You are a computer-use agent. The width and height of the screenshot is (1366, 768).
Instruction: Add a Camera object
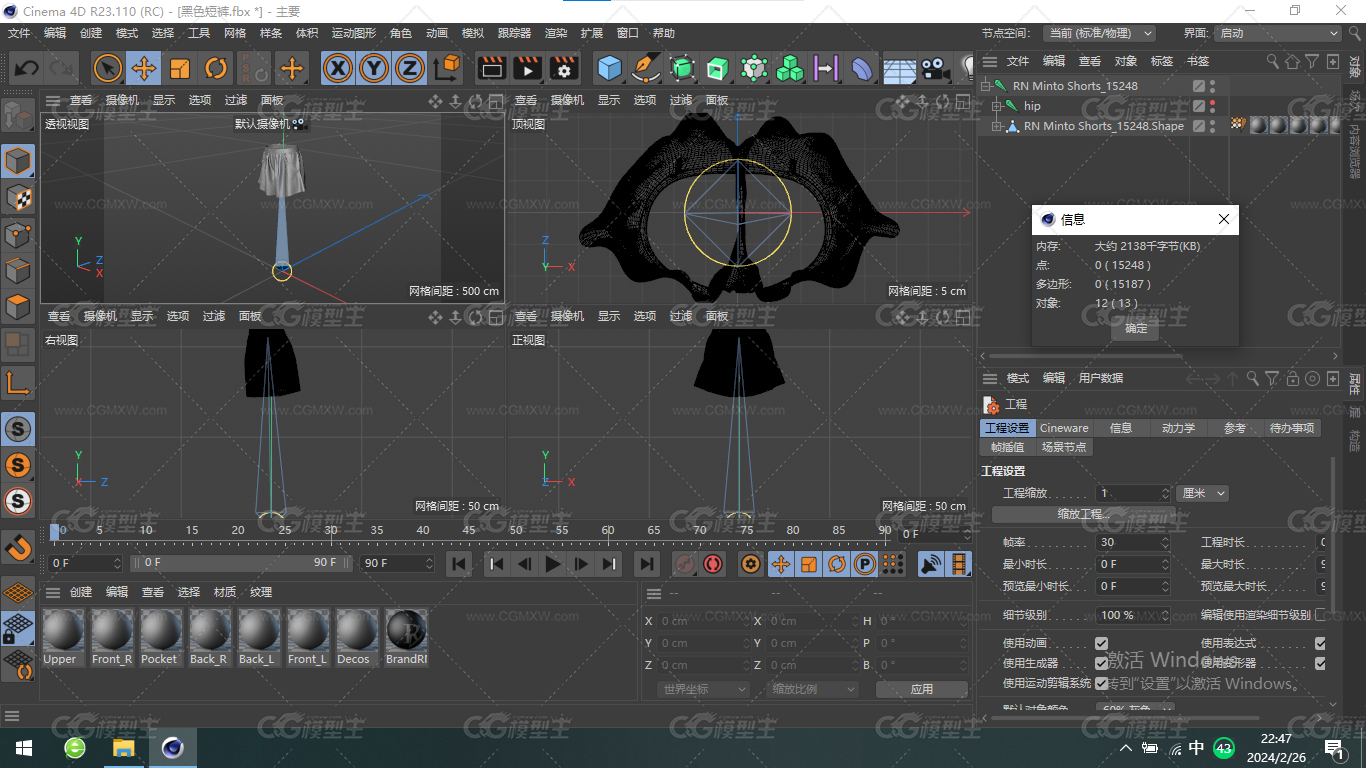click(935, 68)
